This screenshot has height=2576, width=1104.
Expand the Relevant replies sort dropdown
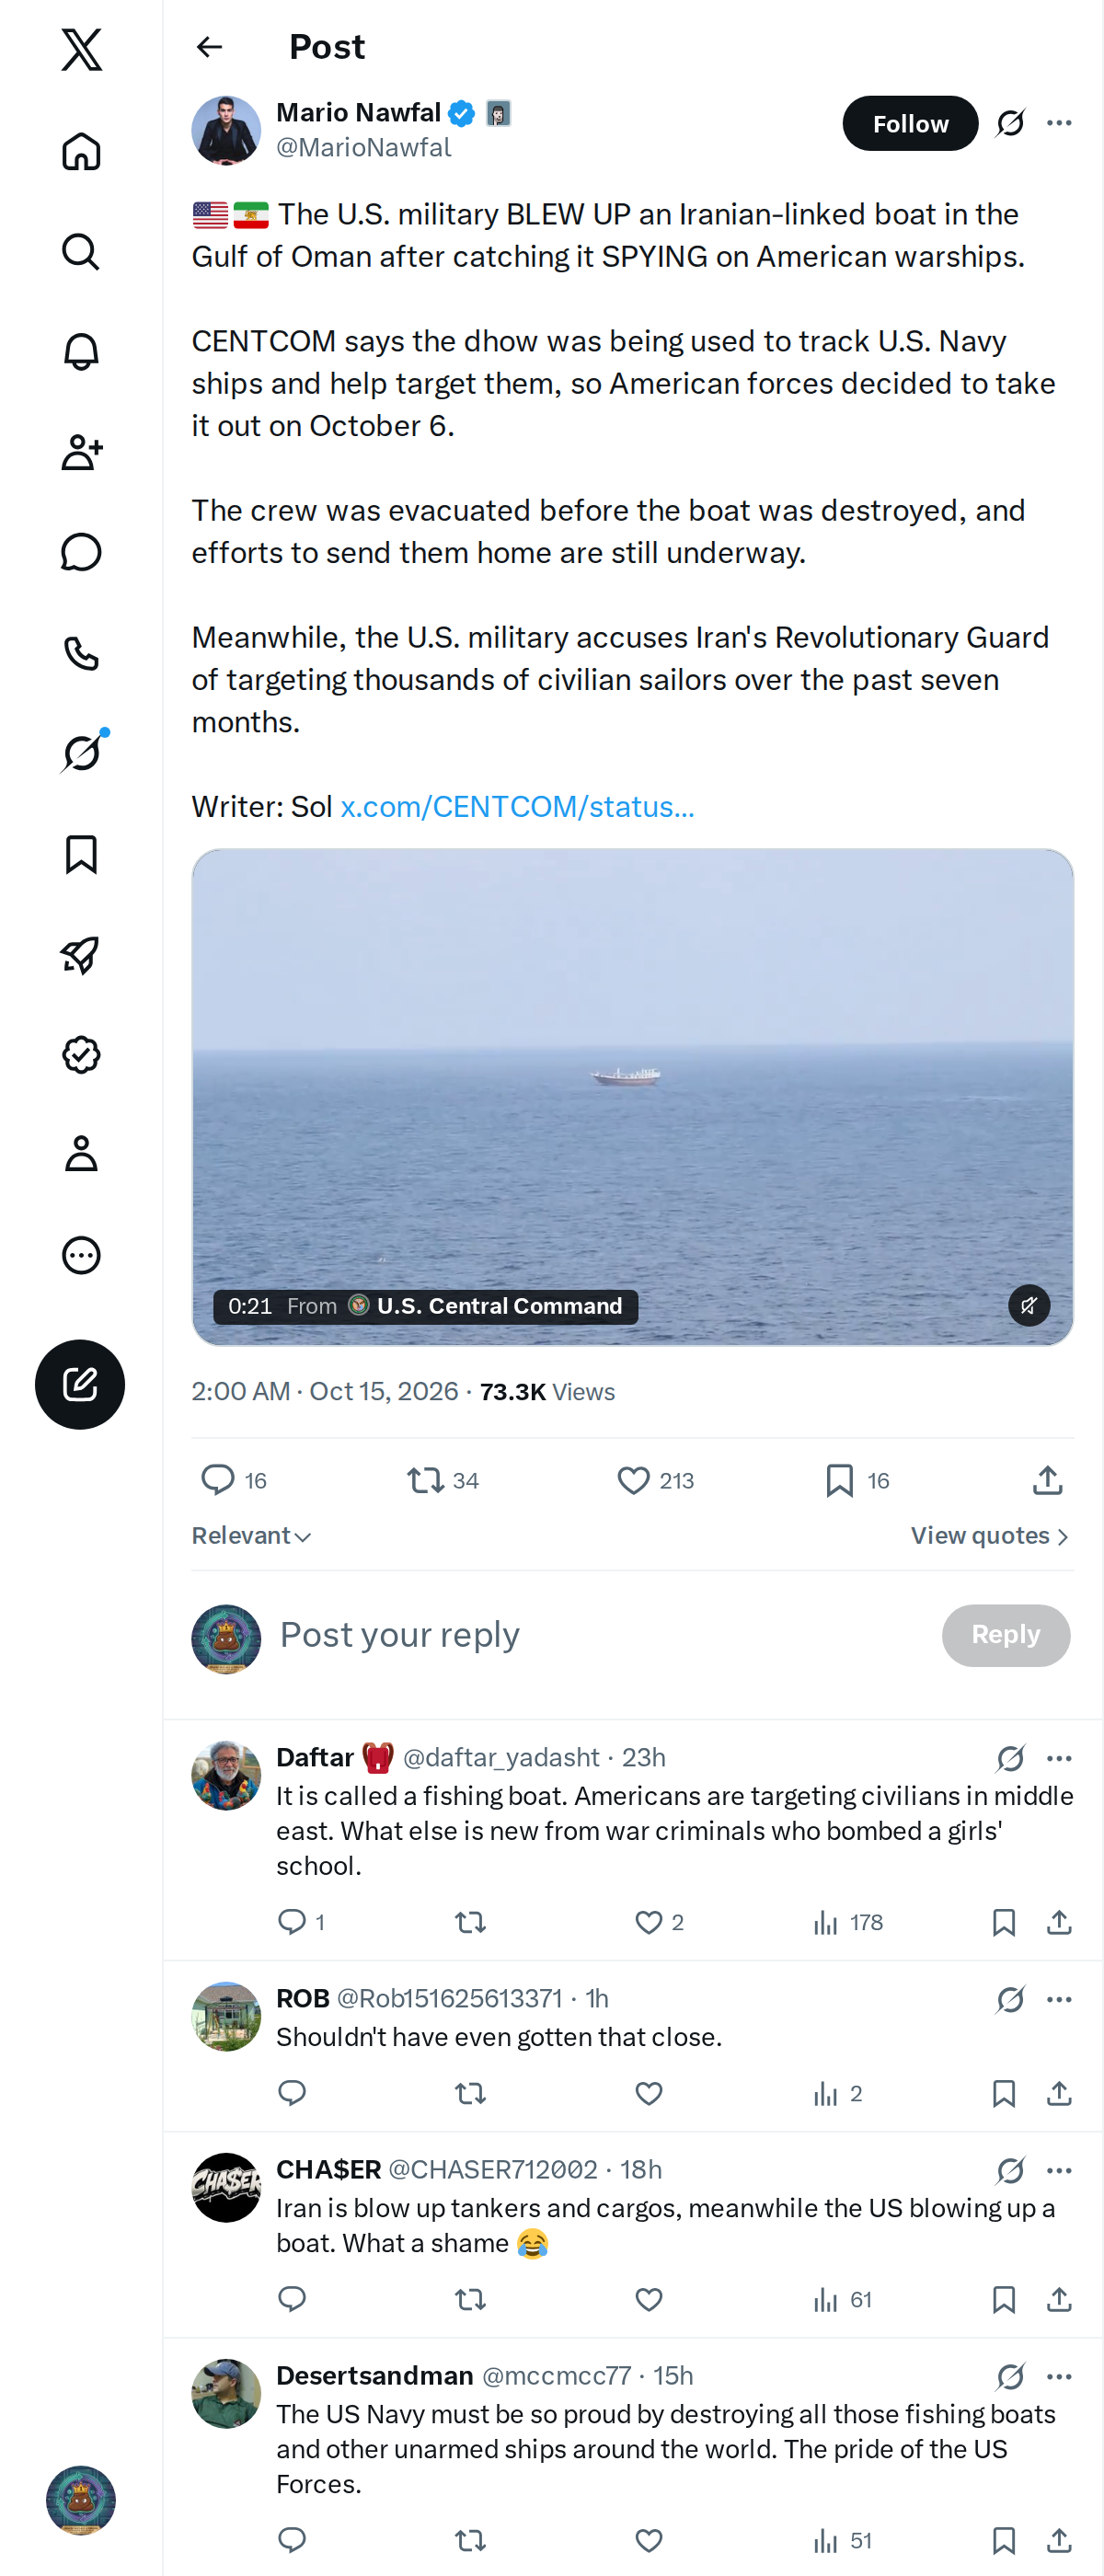[251, 1535]
